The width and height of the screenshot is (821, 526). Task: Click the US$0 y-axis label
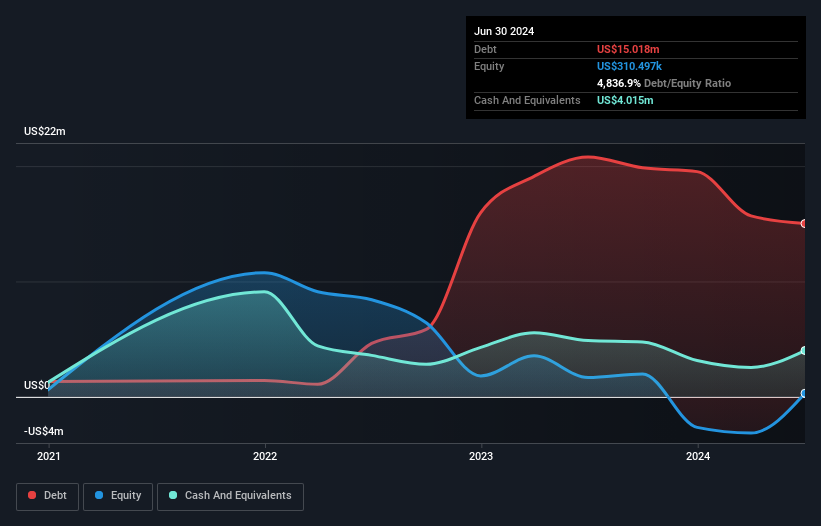click(37, 385)
